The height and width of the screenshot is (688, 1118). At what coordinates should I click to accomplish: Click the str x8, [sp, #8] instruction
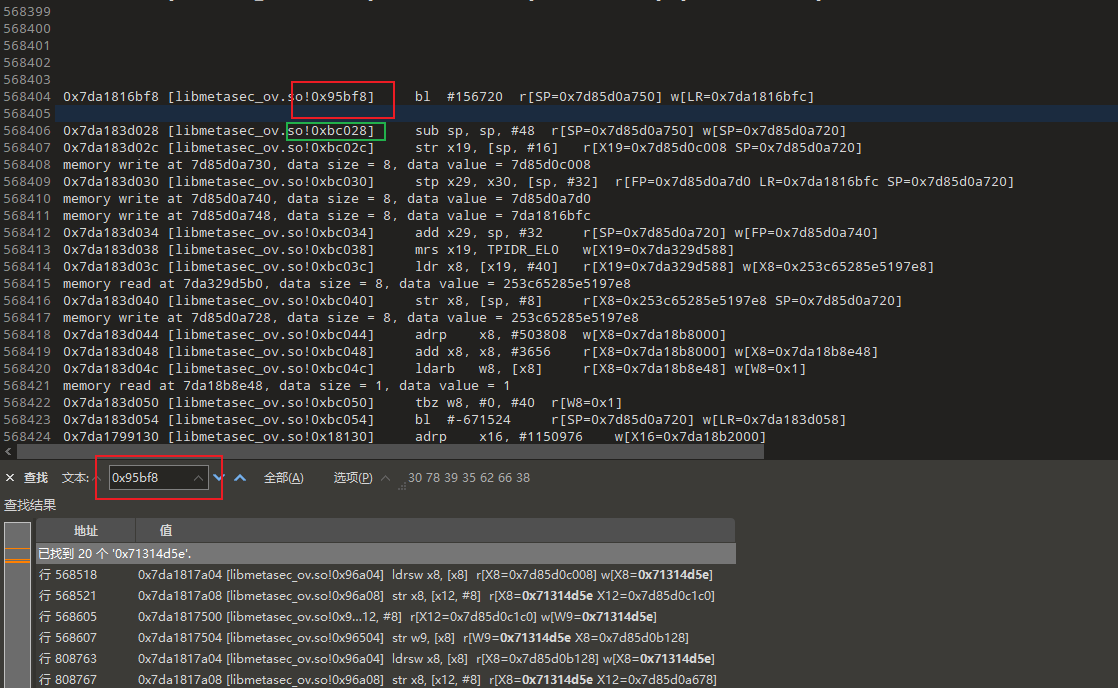click(x=478, y=301)
